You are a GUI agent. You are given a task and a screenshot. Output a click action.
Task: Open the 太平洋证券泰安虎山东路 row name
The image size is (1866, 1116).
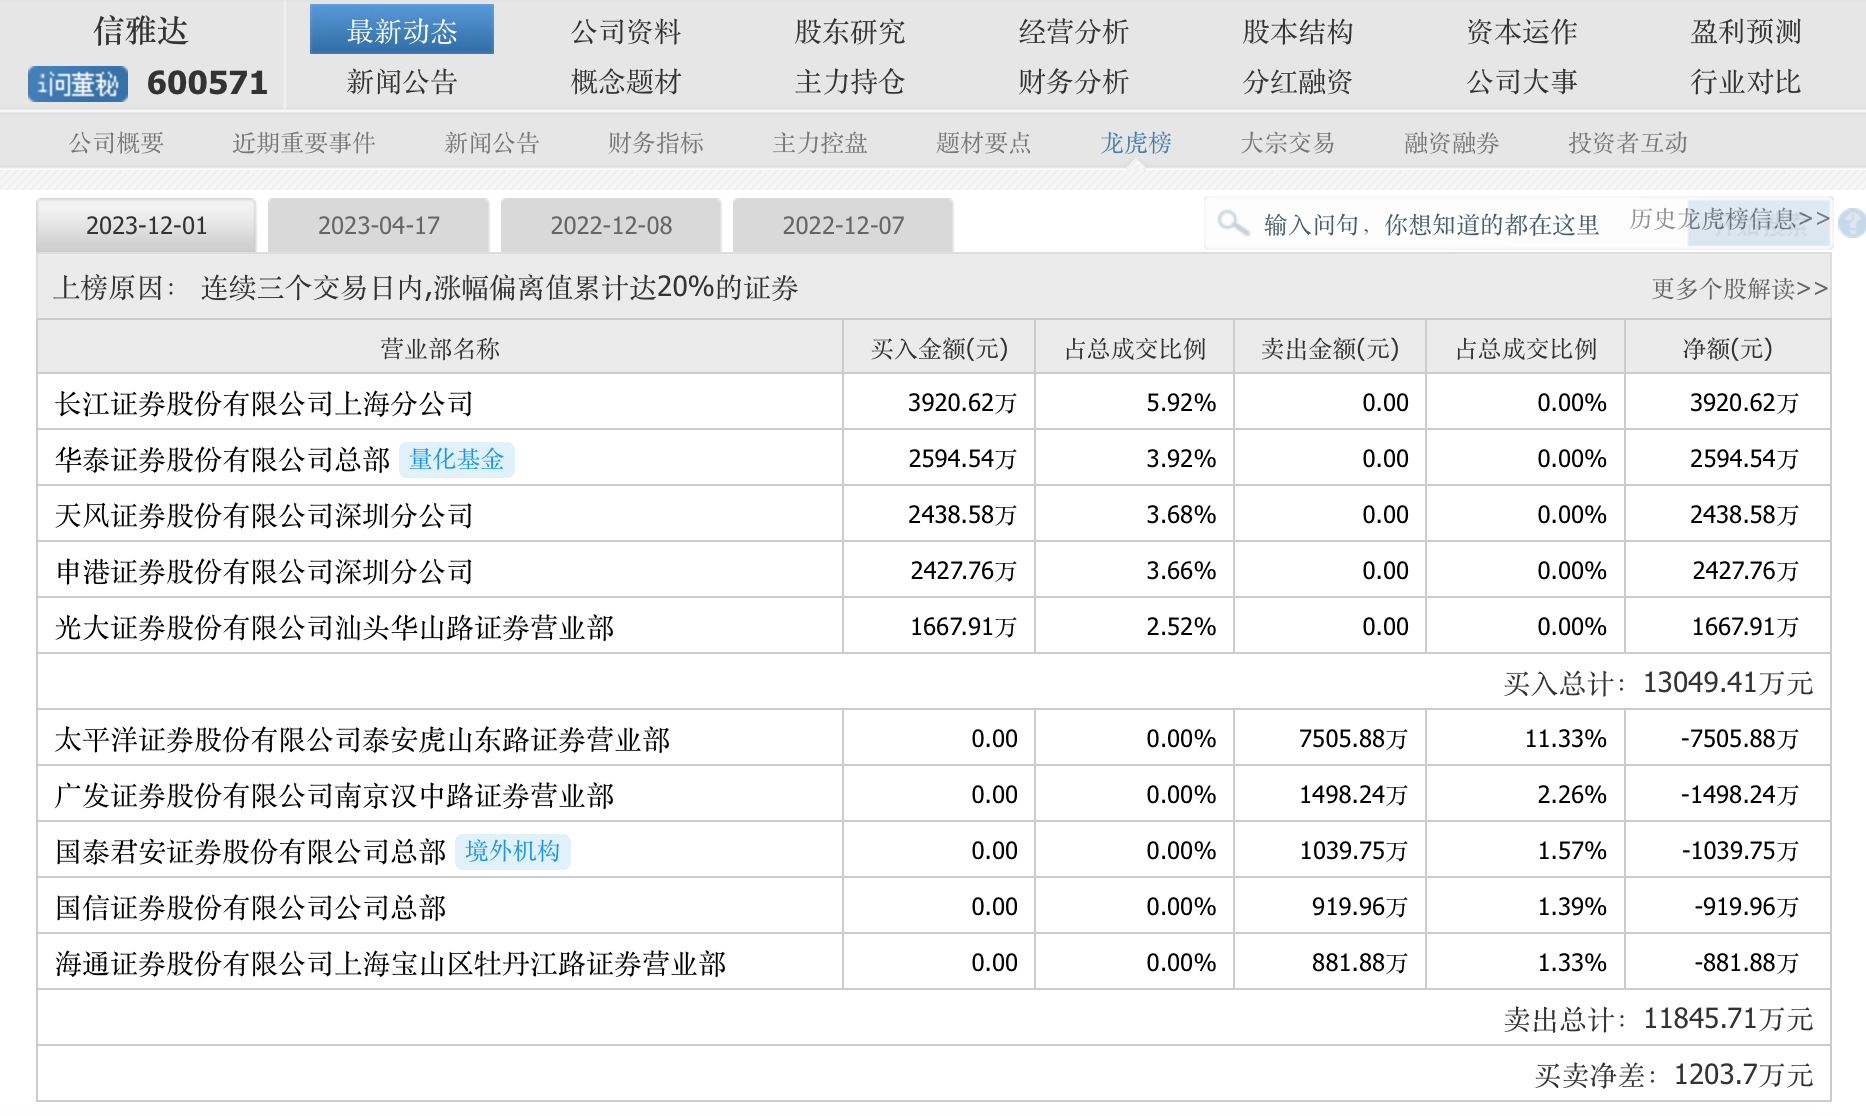(x=362, y=739)
